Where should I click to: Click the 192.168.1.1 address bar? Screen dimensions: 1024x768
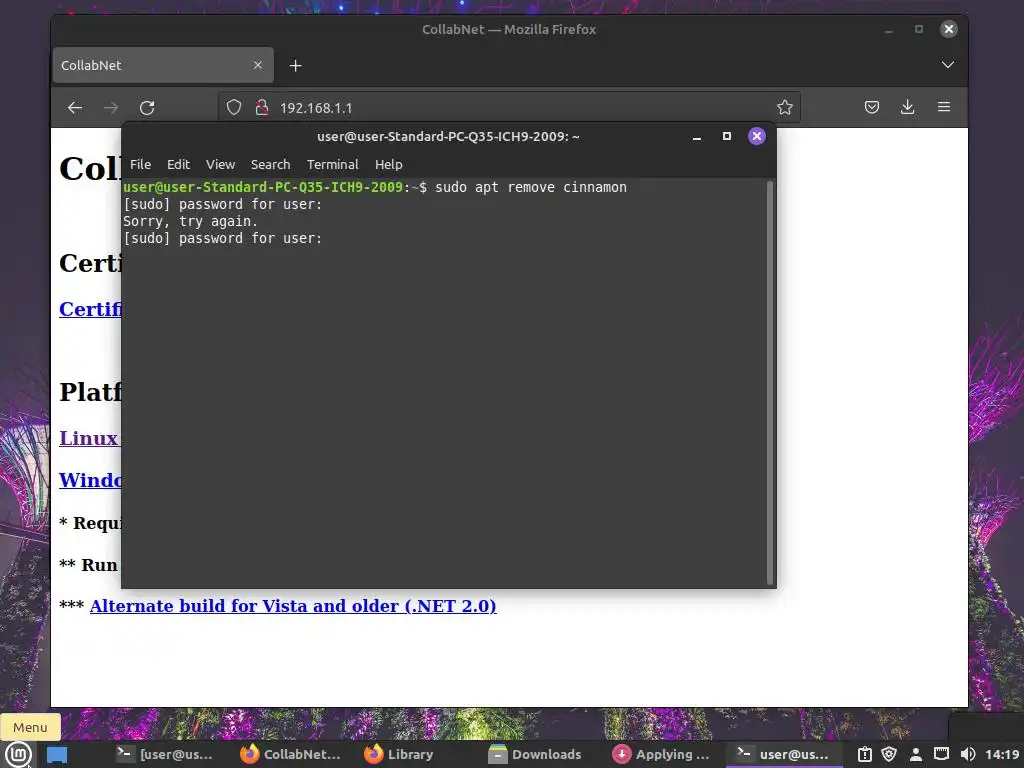coord(509,108)
